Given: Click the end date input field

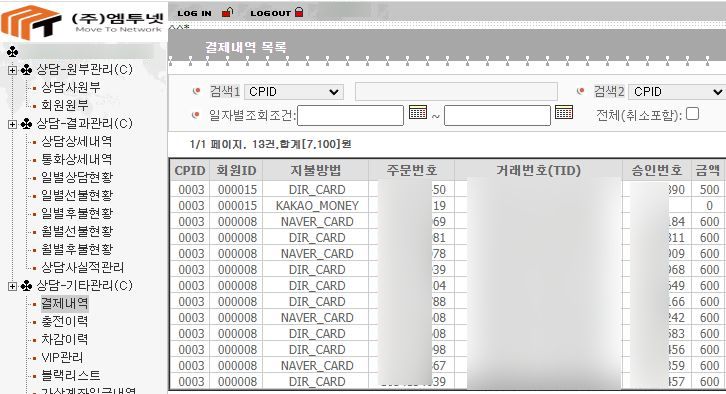Looking at the screenshot, I should (497, 115).
